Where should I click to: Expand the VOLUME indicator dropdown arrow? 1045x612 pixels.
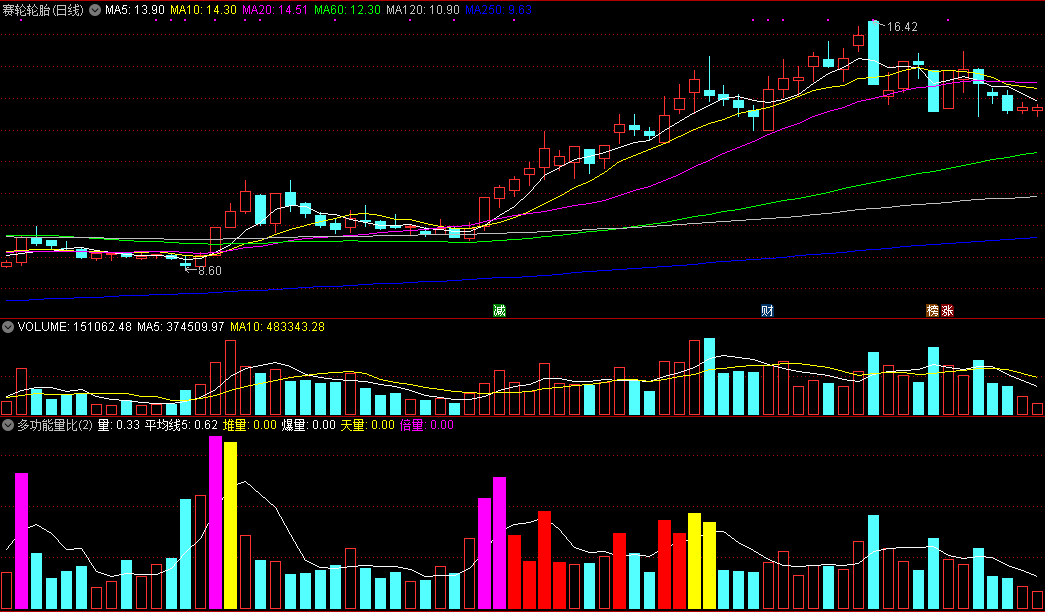8,327
